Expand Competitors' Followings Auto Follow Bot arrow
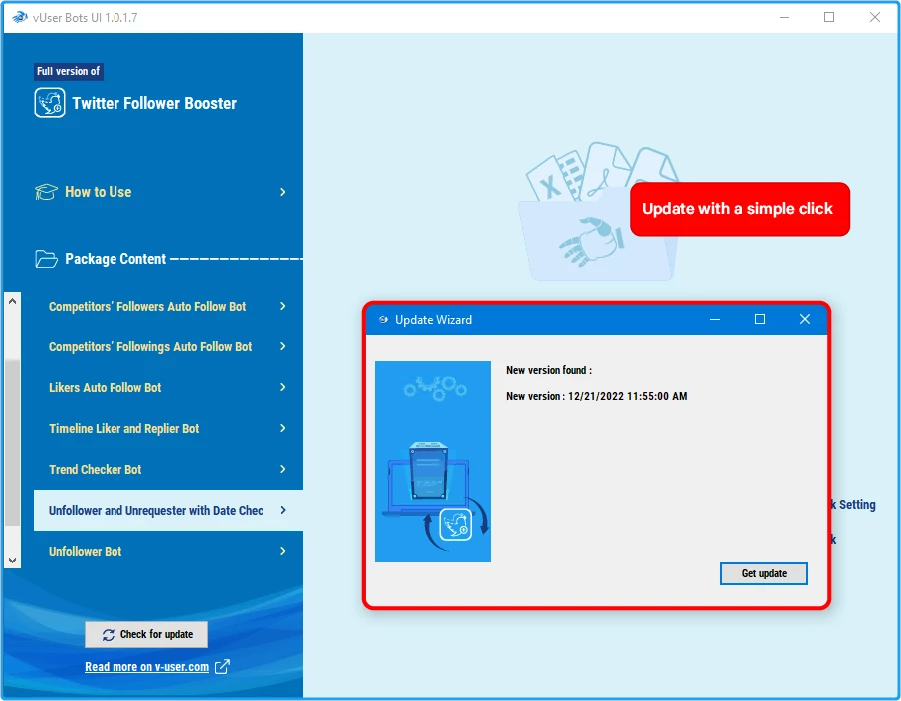901x701 pixels. (282, 346)
